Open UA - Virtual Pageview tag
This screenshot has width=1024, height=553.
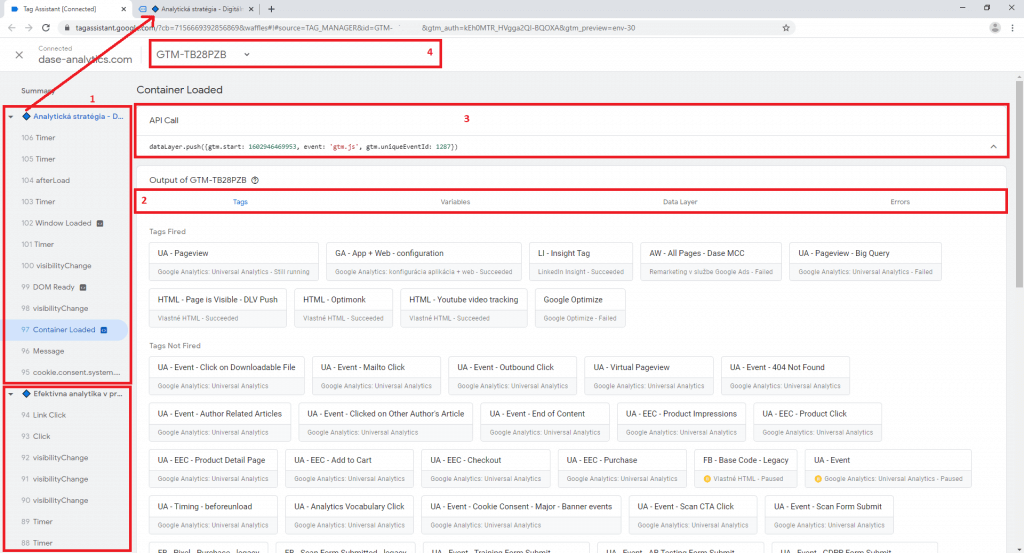[648, 376]
